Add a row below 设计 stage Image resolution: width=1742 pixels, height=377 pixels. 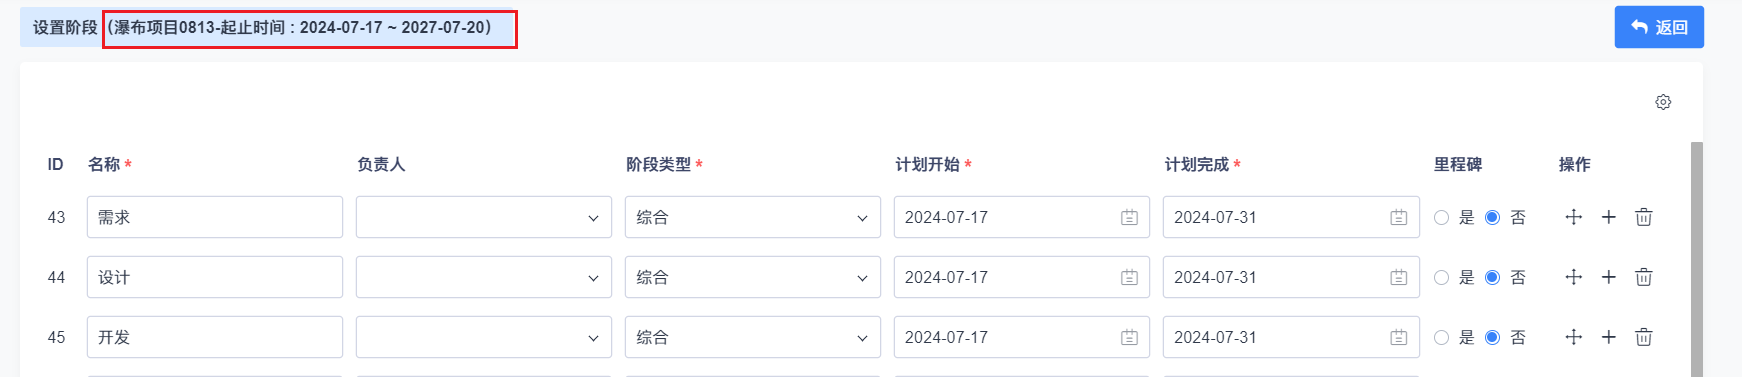tap(1609, 277)
